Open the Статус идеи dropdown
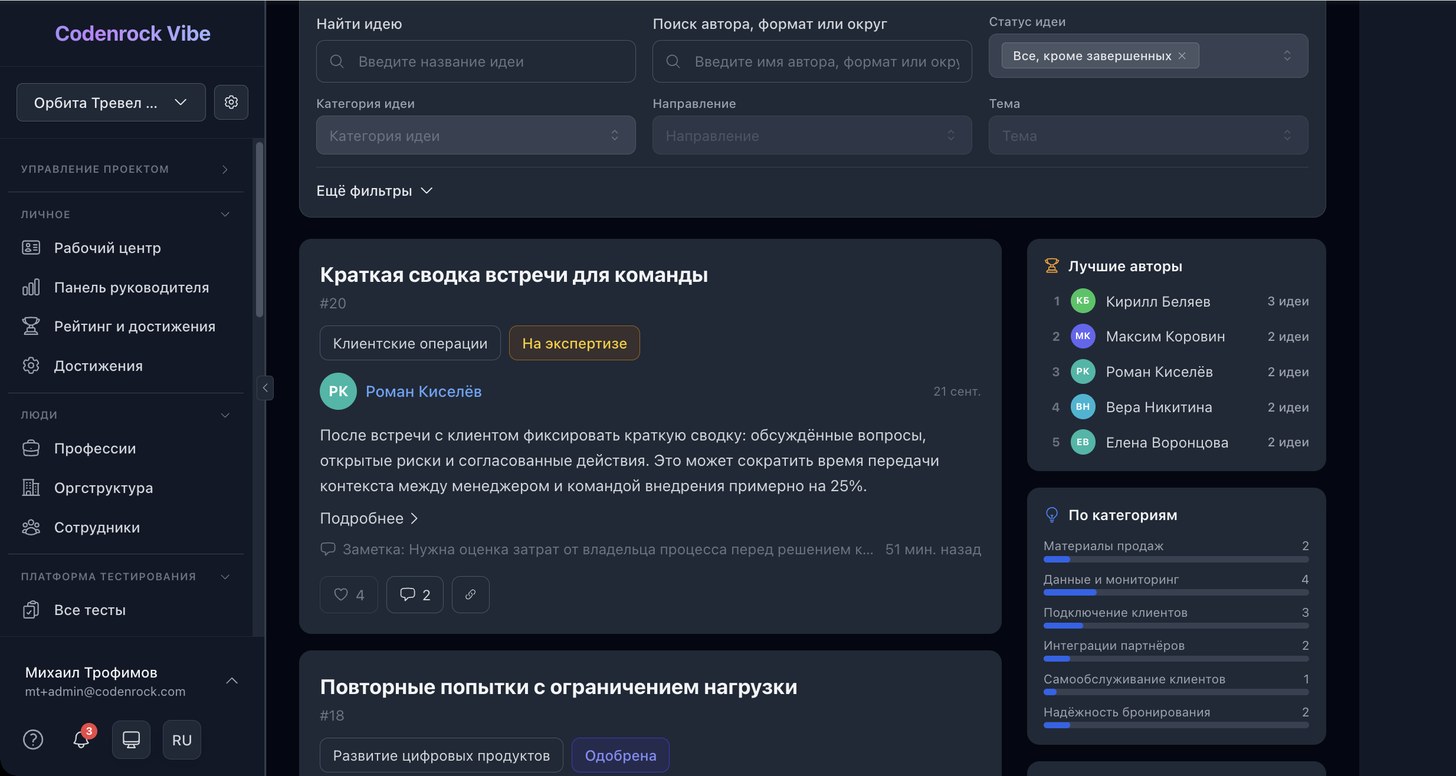The height and width of the screenshot is (776, 1456). tap(1148, 56)
